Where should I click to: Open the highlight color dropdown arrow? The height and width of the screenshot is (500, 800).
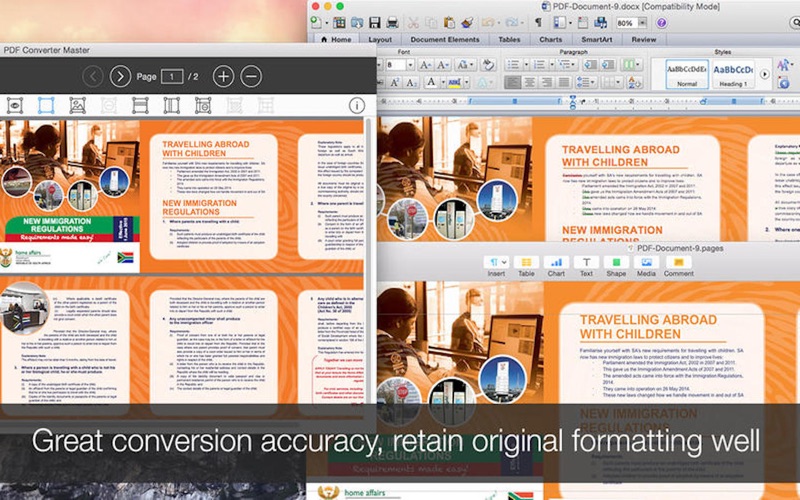[466, 82]
